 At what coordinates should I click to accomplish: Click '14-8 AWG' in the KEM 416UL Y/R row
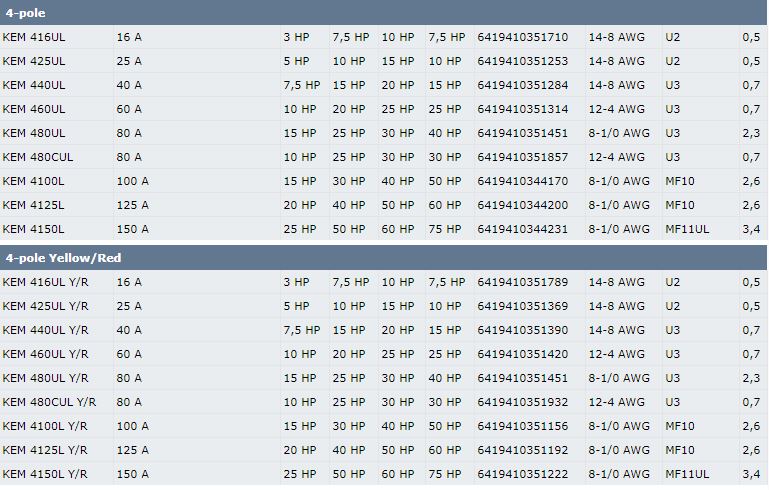[616, 283]
